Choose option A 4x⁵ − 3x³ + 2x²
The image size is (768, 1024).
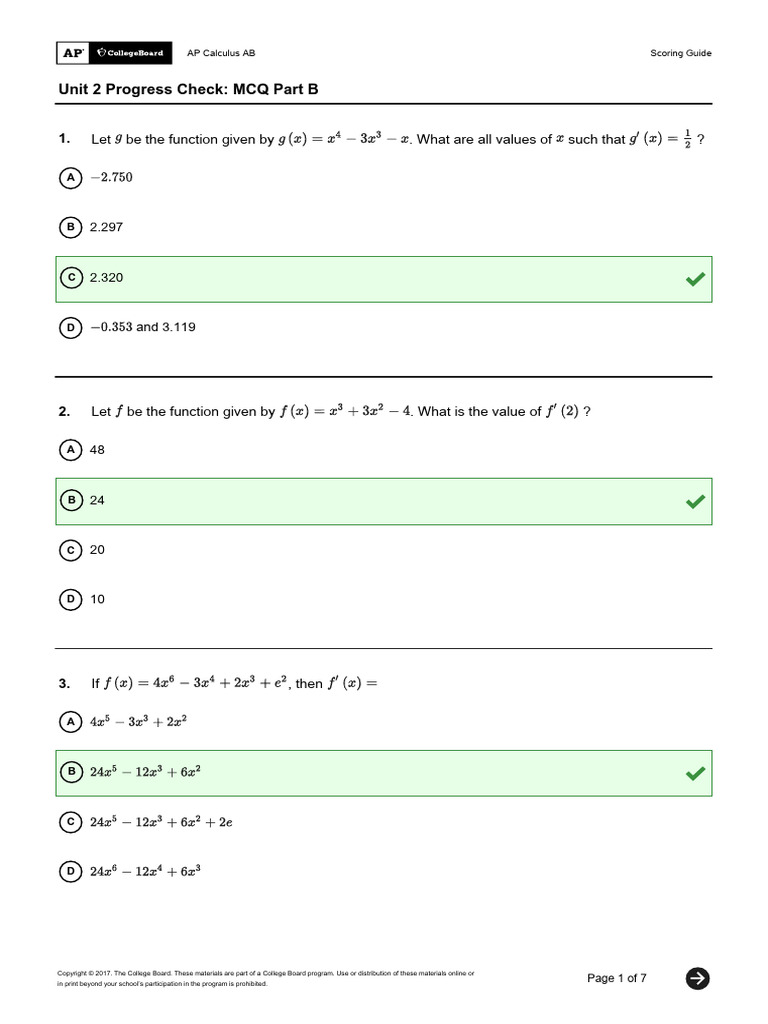point(71,722)
